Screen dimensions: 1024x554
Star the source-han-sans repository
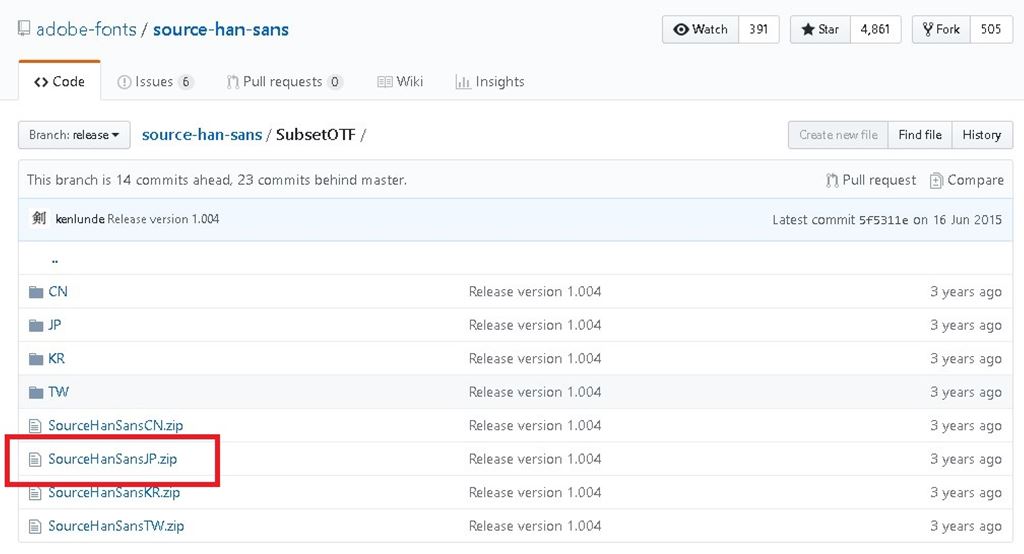click(x=819, y=29)
